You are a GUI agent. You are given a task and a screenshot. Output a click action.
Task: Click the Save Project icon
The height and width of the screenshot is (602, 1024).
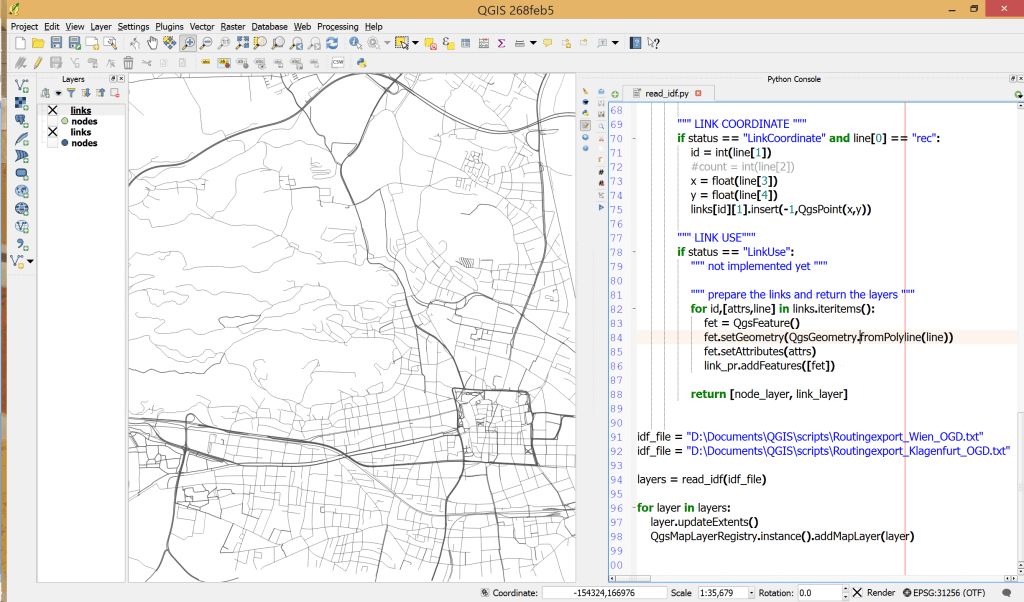click(x=56, y=43)
